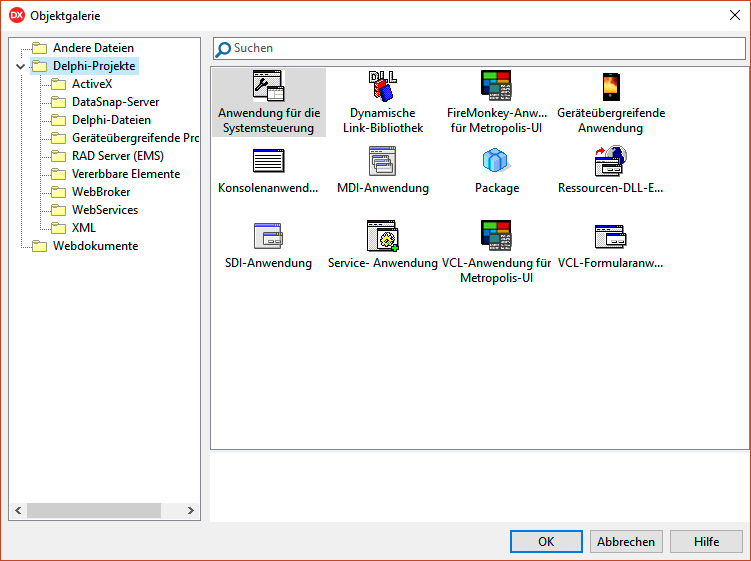Open the Andere Dateien category
The image size is (751, 561).
point(93,48)
